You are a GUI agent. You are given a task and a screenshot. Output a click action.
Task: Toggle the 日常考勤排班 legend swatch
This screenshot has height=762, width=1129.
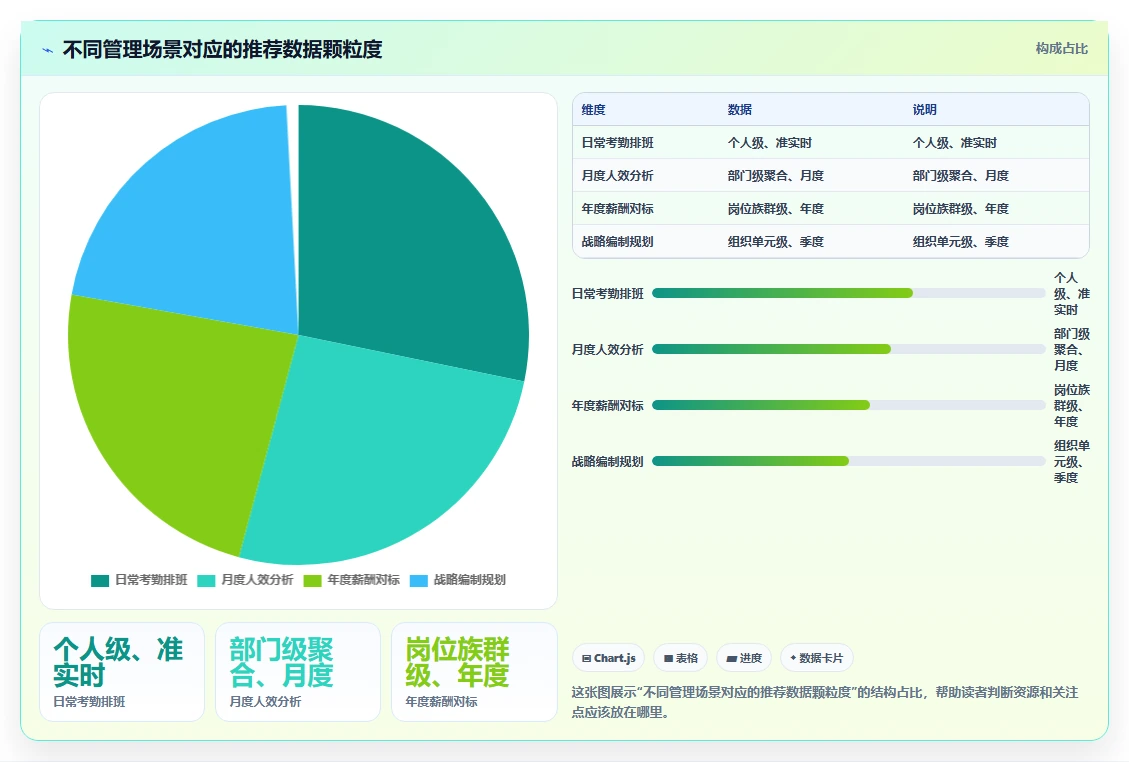[100, 581]
